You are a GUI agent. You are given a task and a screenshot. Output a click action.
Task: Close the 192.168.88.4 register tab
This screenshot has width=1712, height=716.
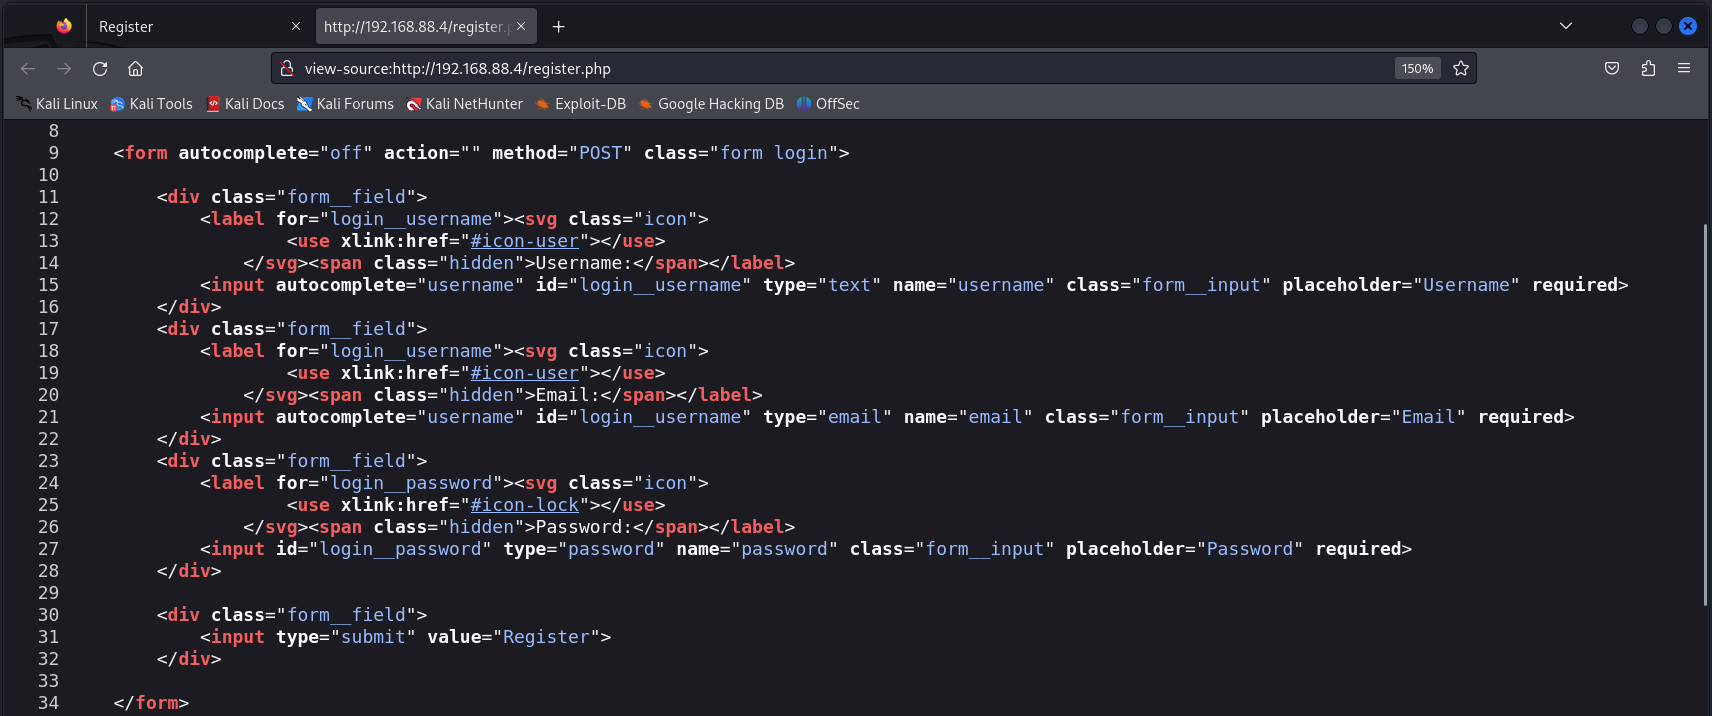point(521,26)
